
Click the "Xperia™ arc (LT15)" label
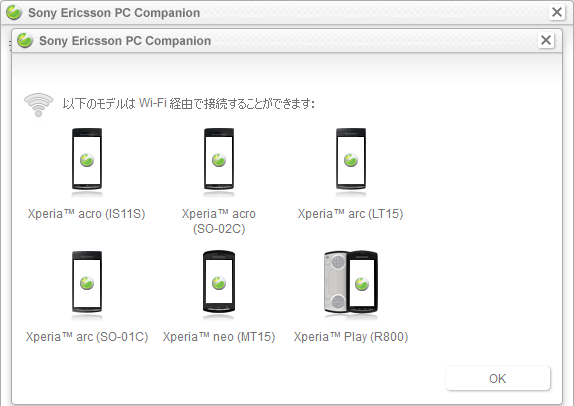(350, 214)
